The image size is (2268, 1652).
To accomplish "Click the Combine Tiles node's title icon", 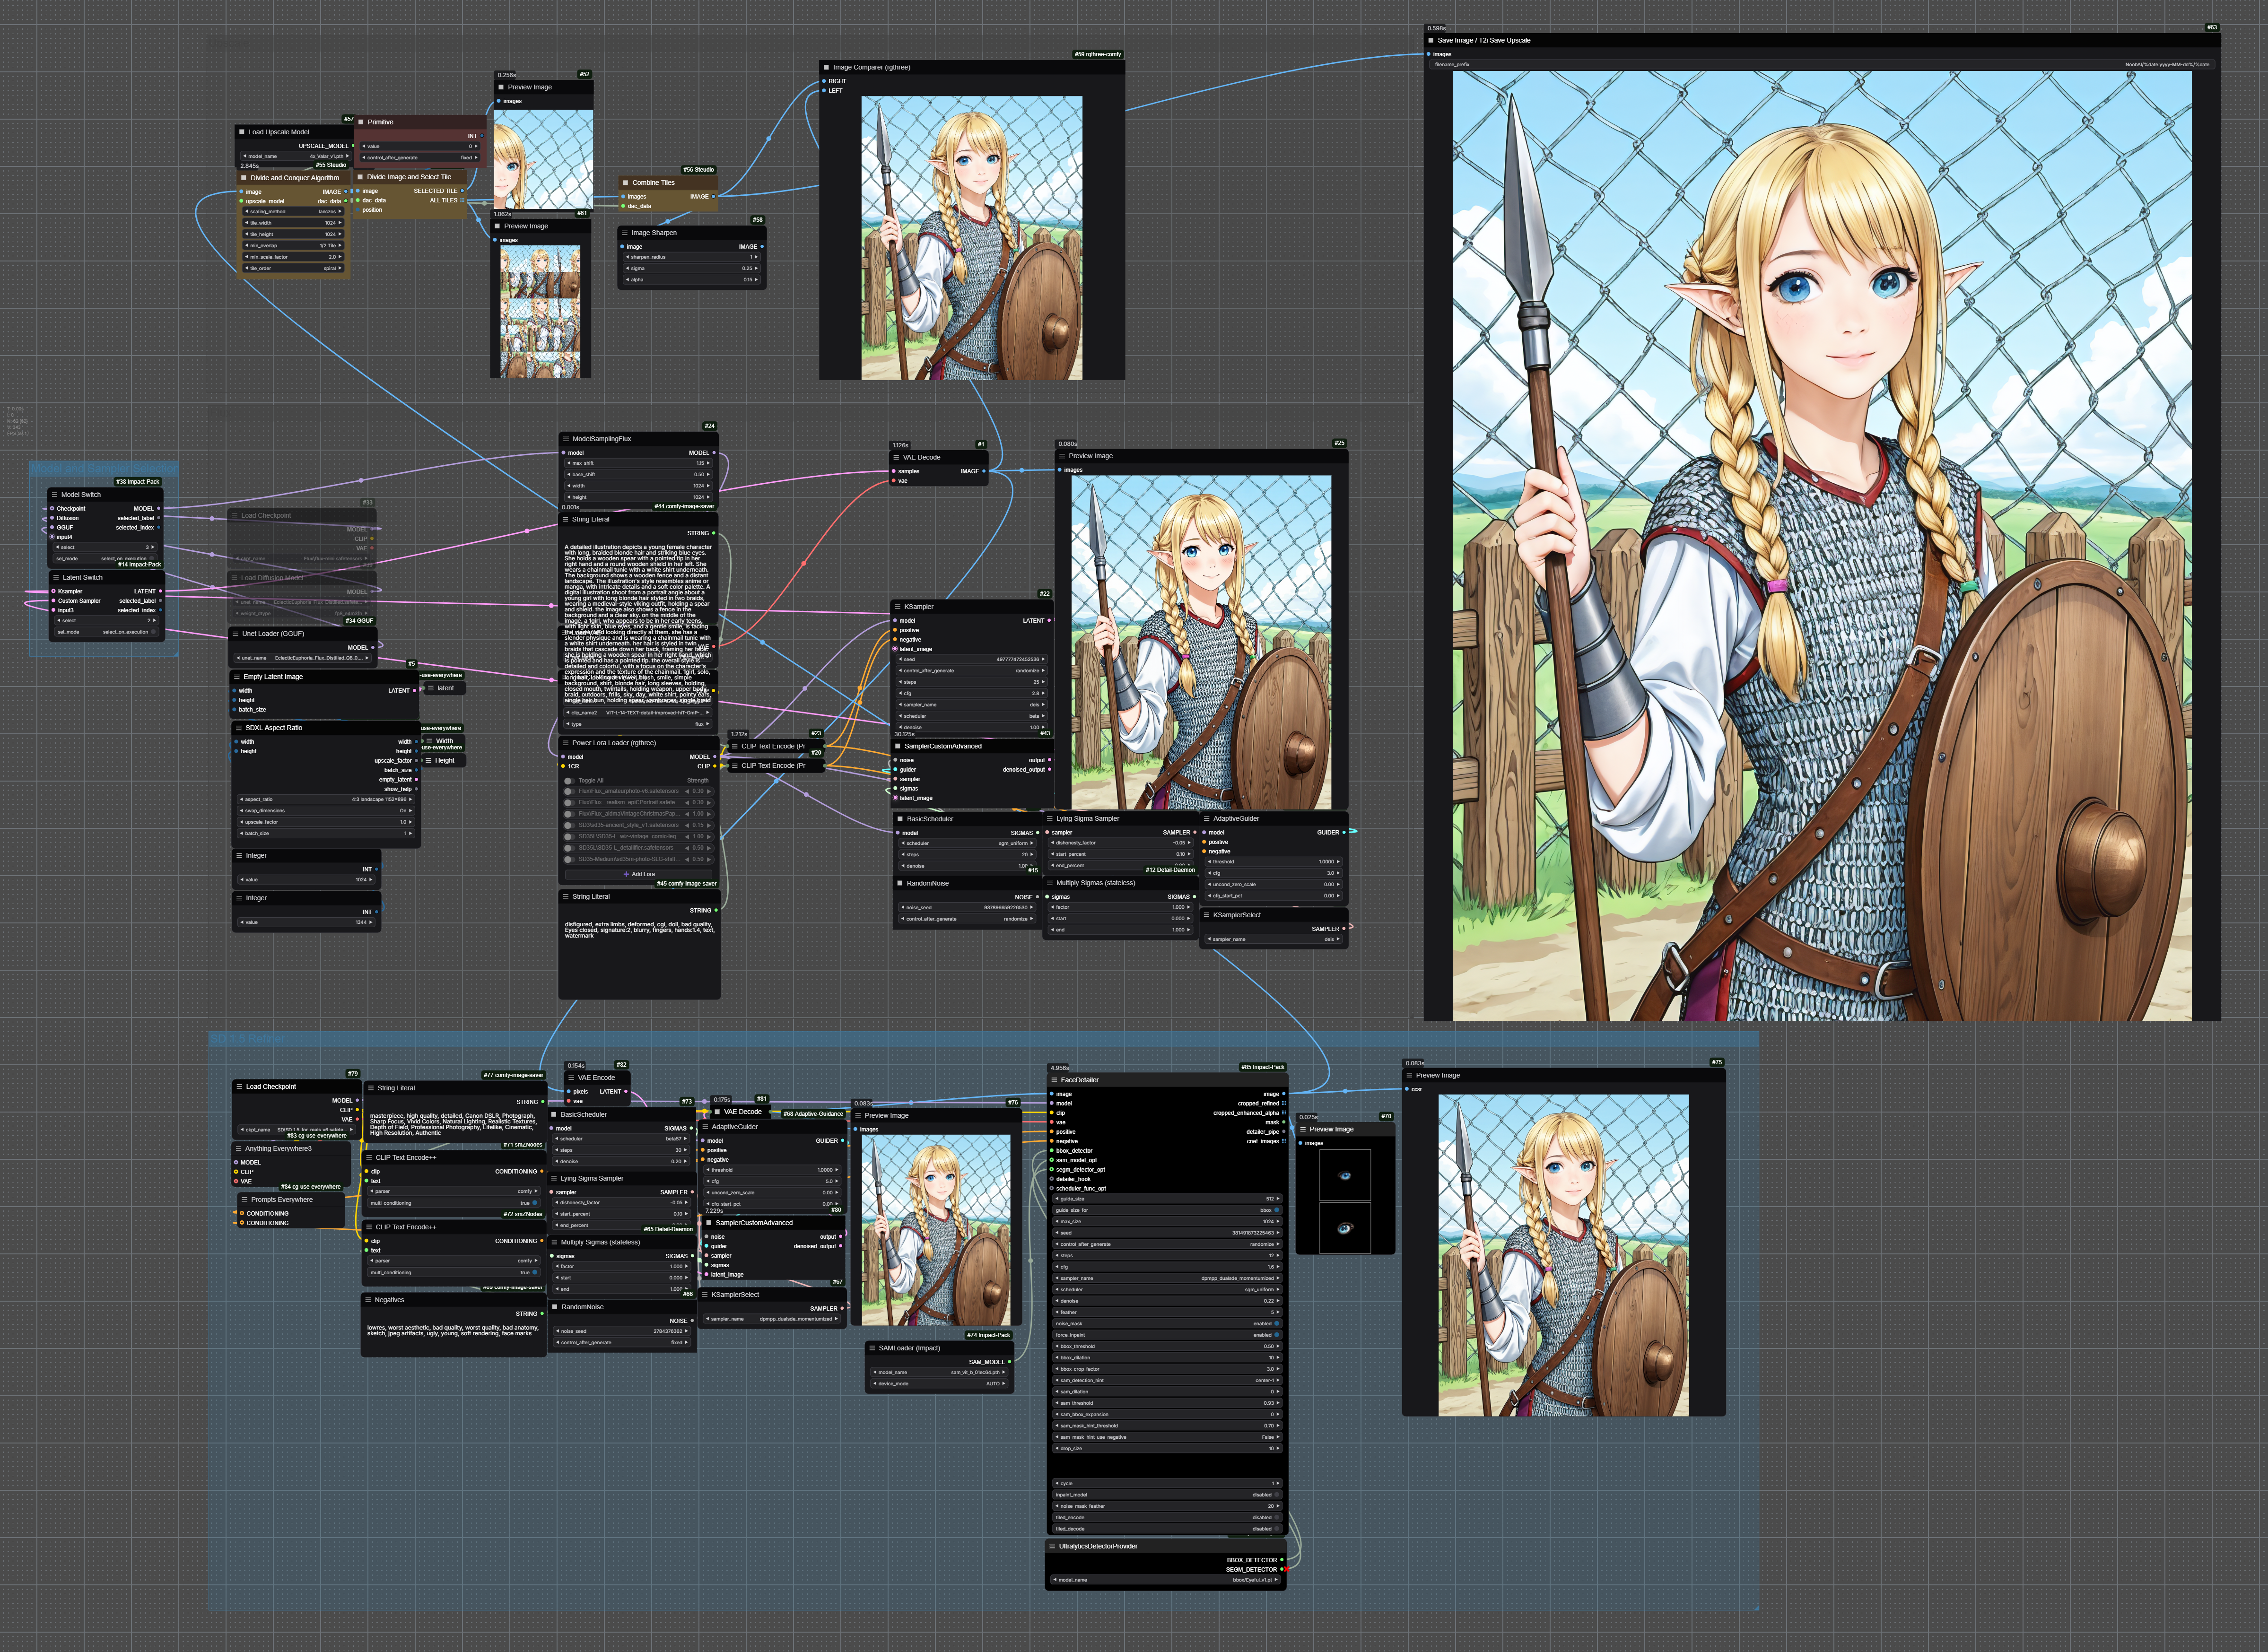I will tap(626, 183).
